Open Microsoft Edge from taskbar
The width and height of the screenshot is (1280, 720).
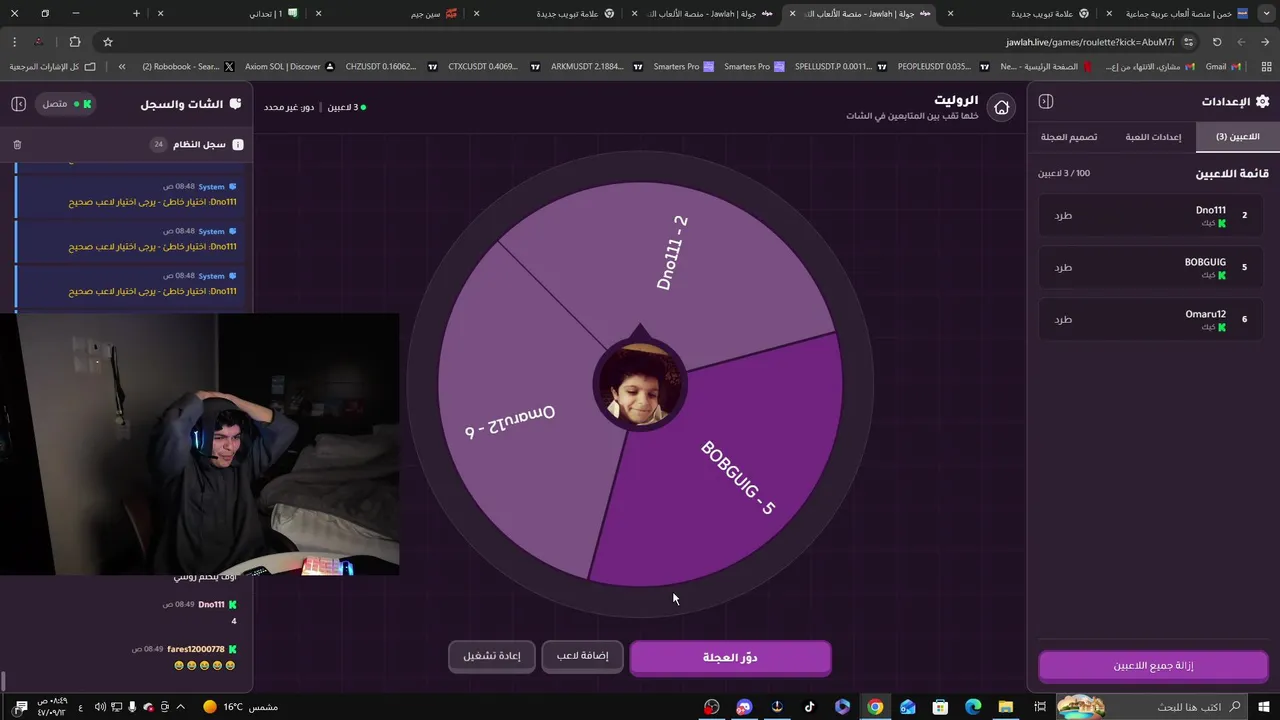(973, 707)
